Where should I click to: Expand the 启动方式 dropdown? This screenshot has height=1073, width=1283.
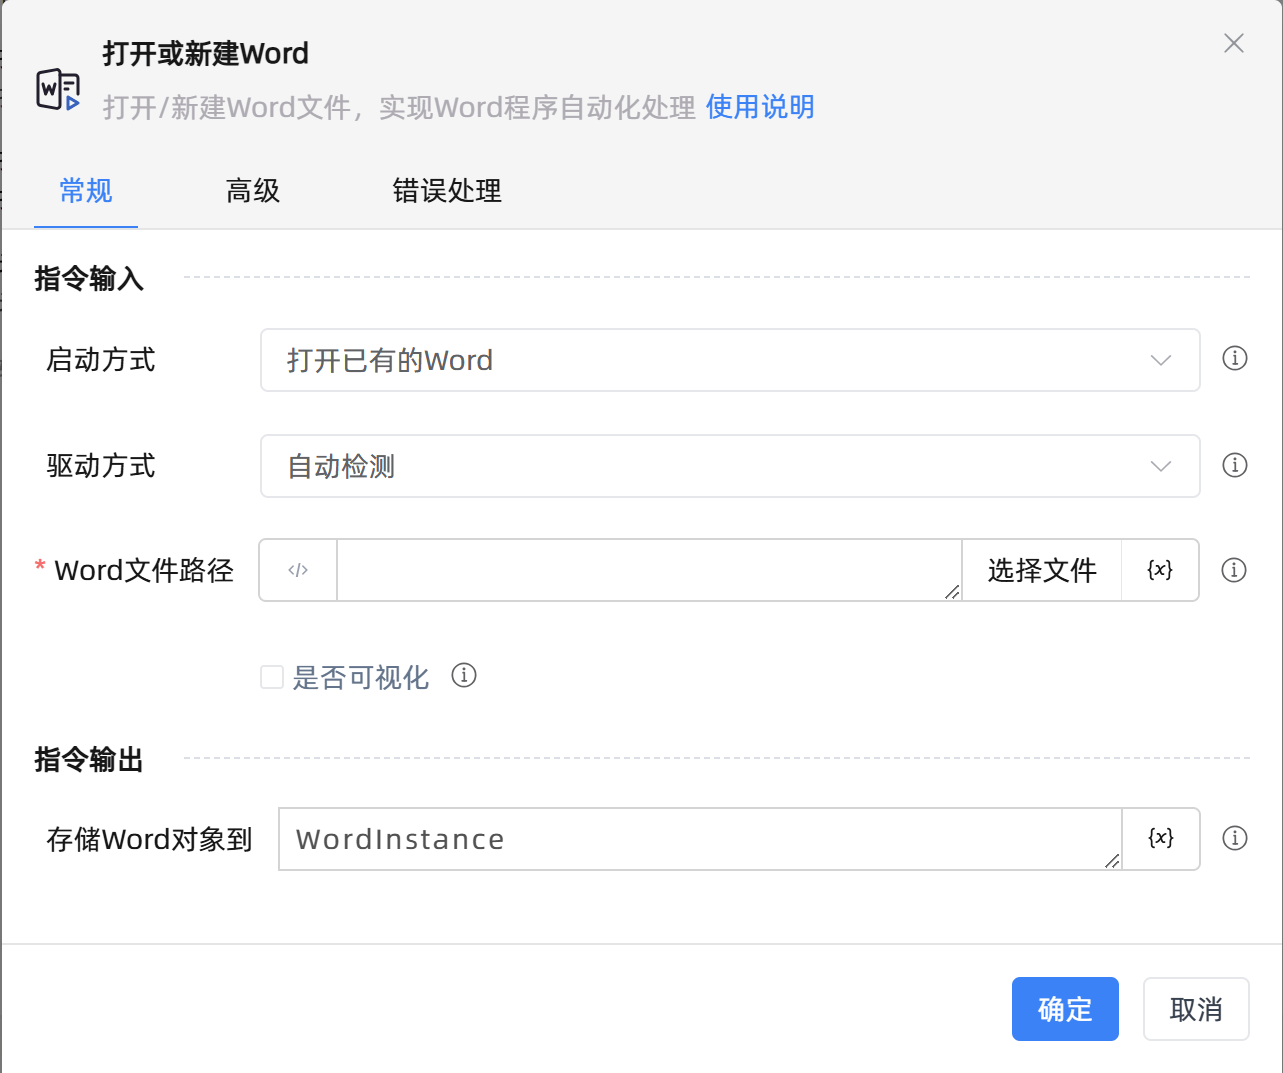(730, 360)
